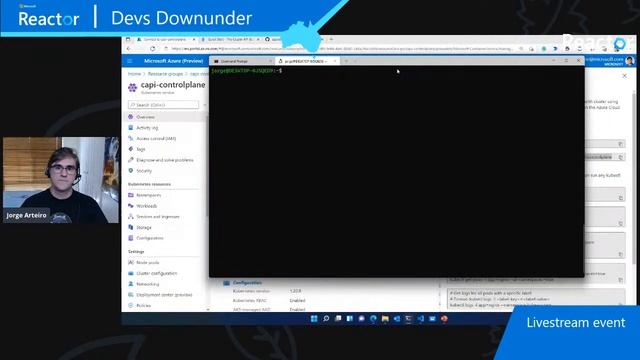Select the Quick Start Cluster API browser tab
Screen dimensions: 640x360
231,40
